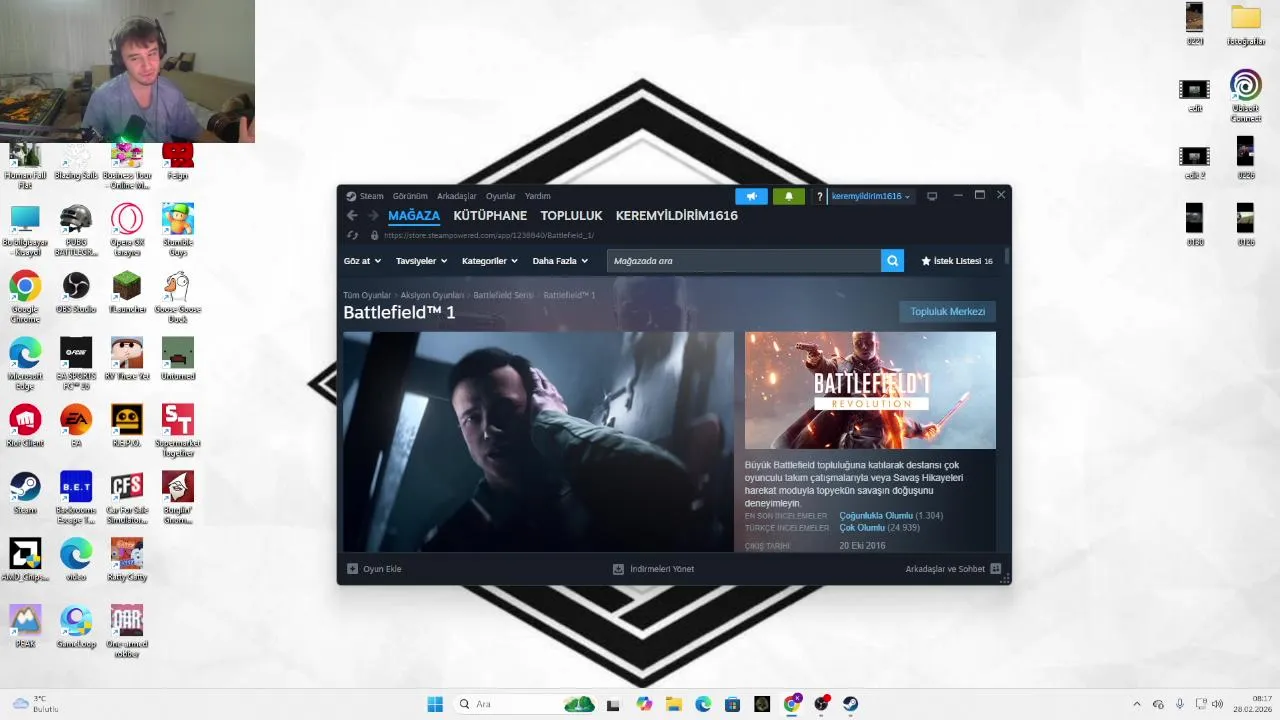Show hidden system tray icons
This screenshot has height=720, width=1280.
point(1136,704)
